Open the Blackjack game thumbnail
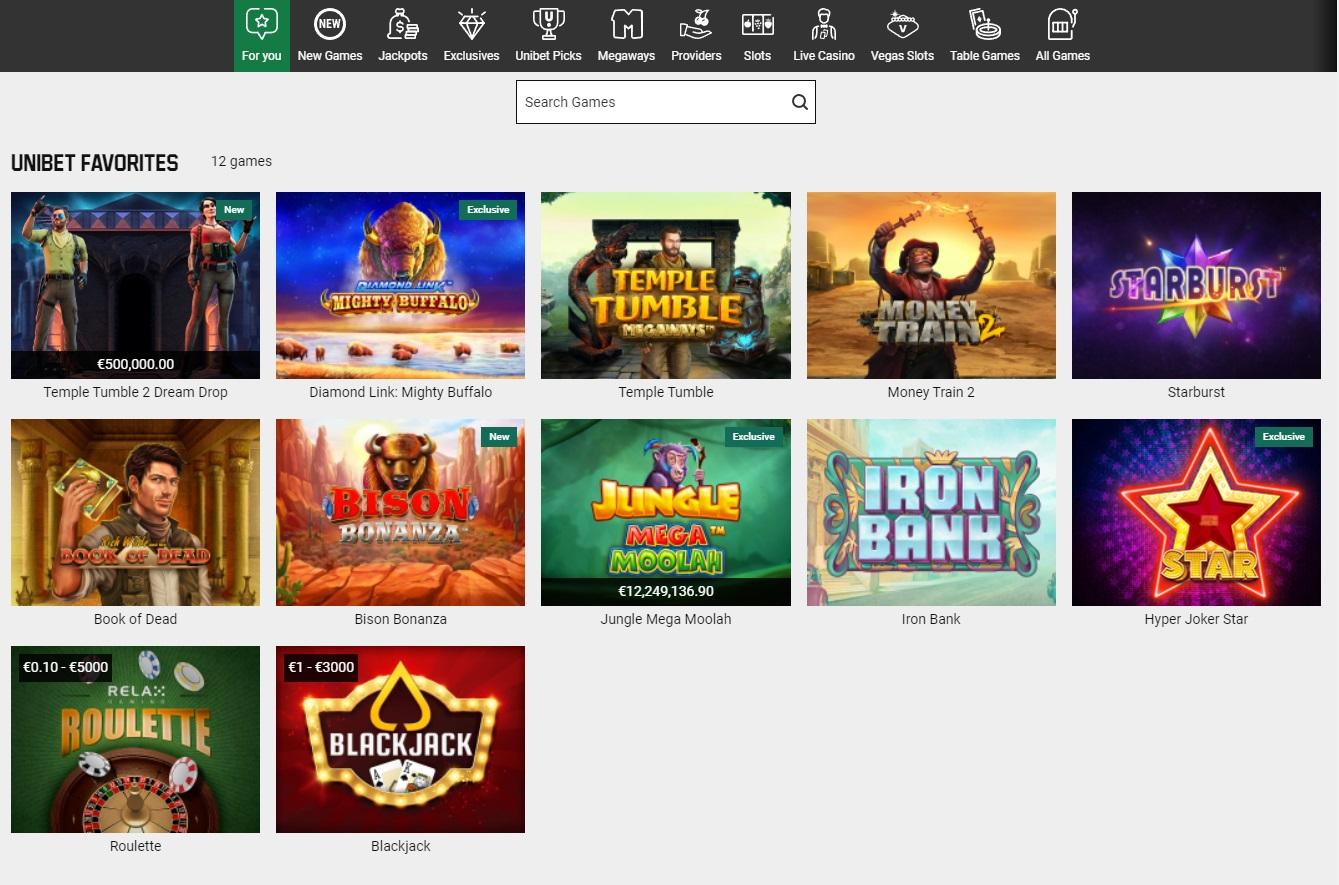 (400, 739)
